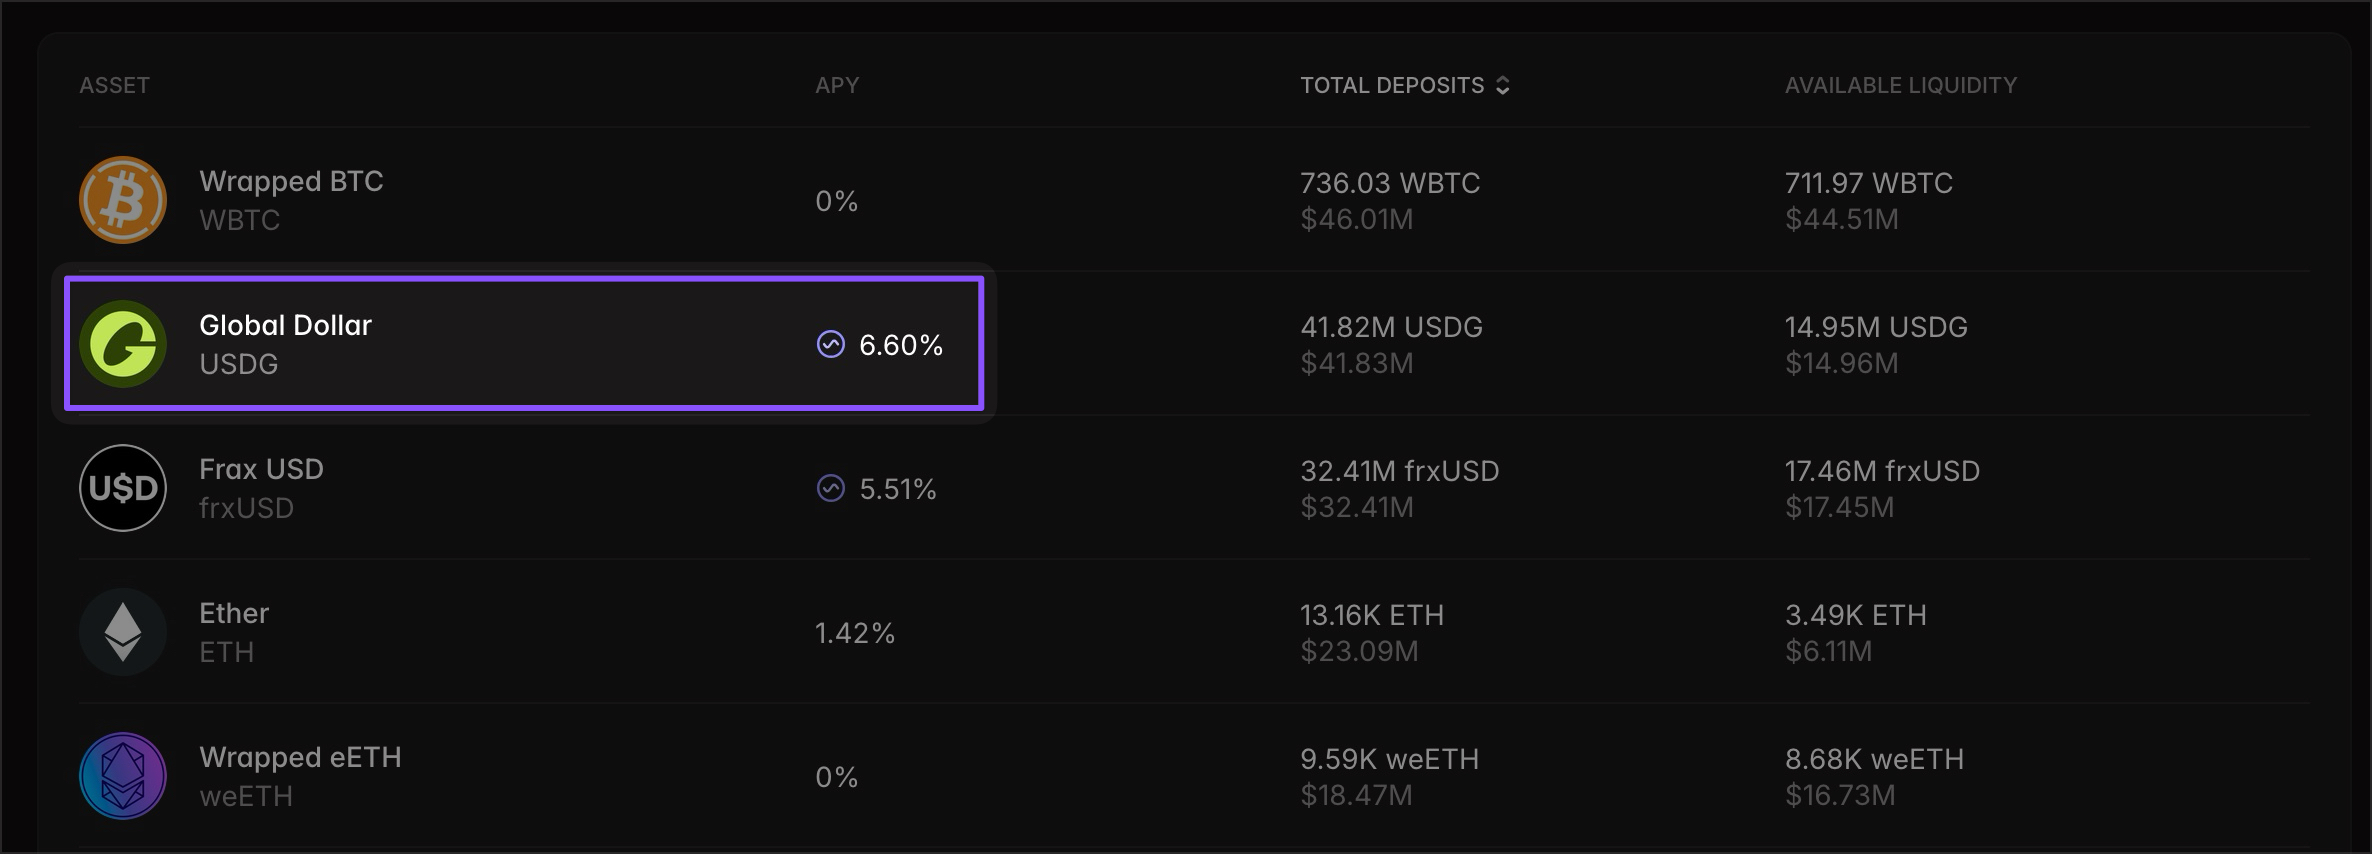The height and width of the screenshot is (854, 2372).
Task: Sort by Total Deposits column header
Action: [x=1392, y=86]
